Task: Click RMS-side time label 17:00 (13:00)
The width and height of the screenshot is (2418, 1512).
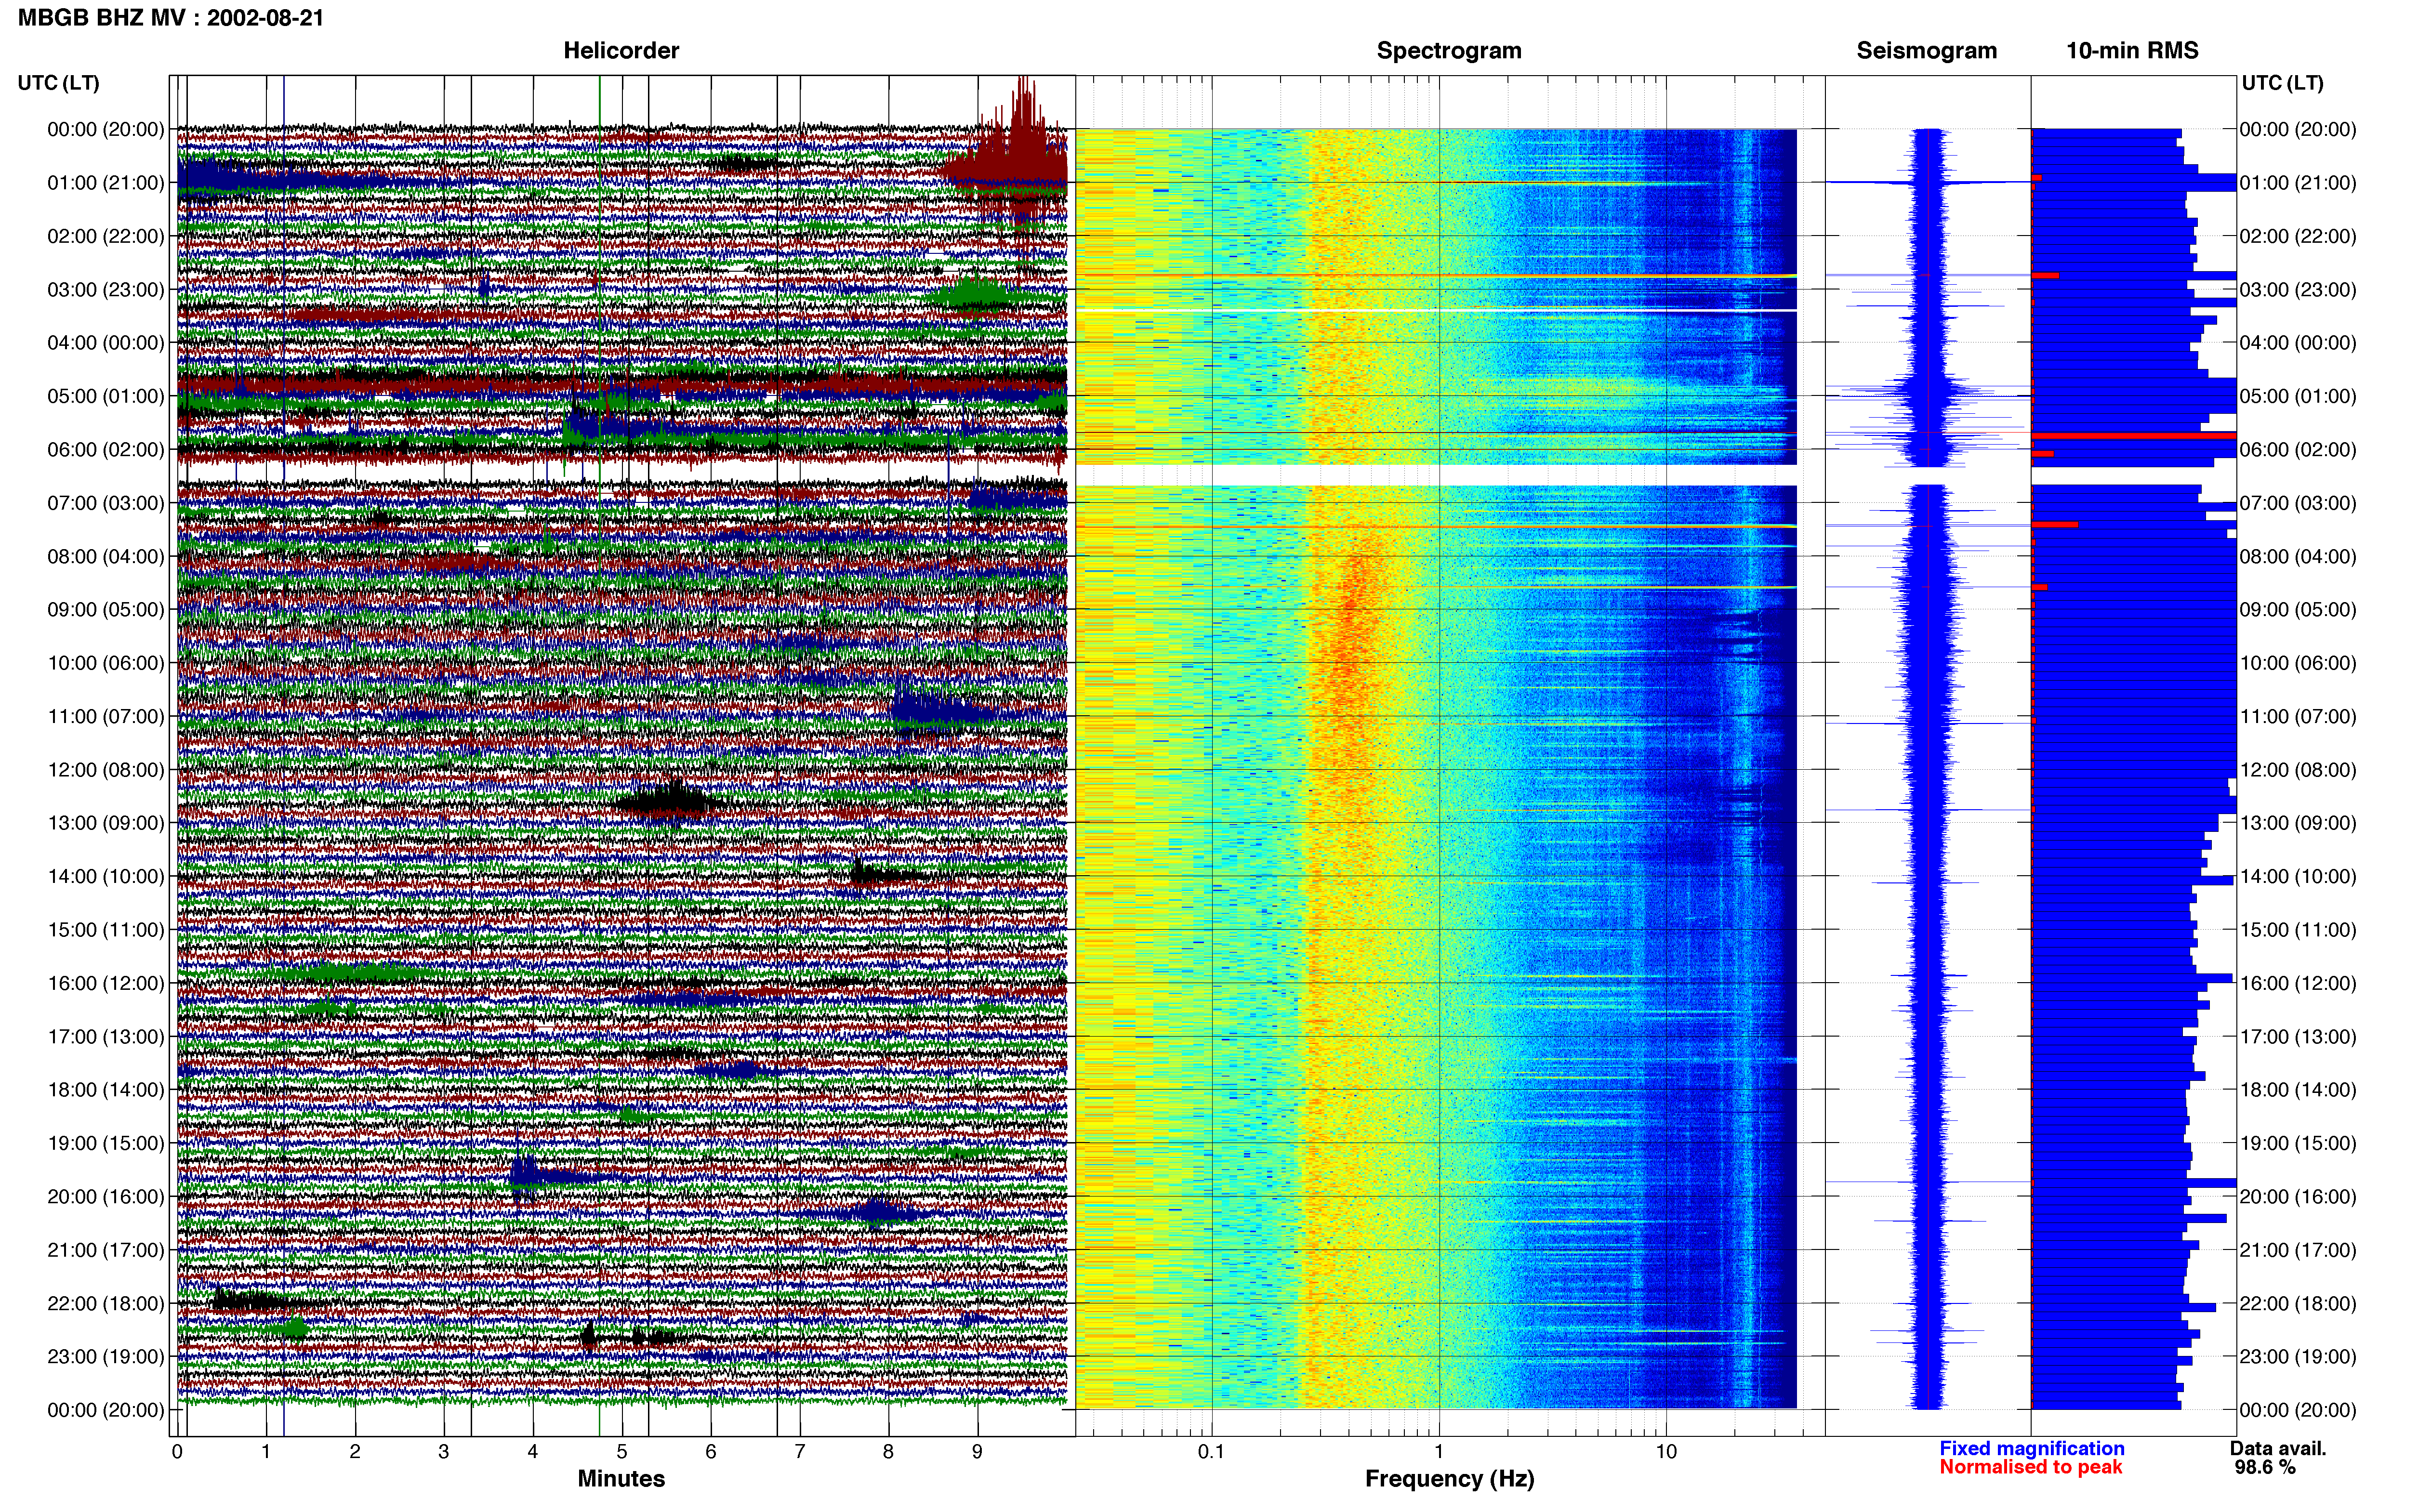Action: coord(2298,1037)
